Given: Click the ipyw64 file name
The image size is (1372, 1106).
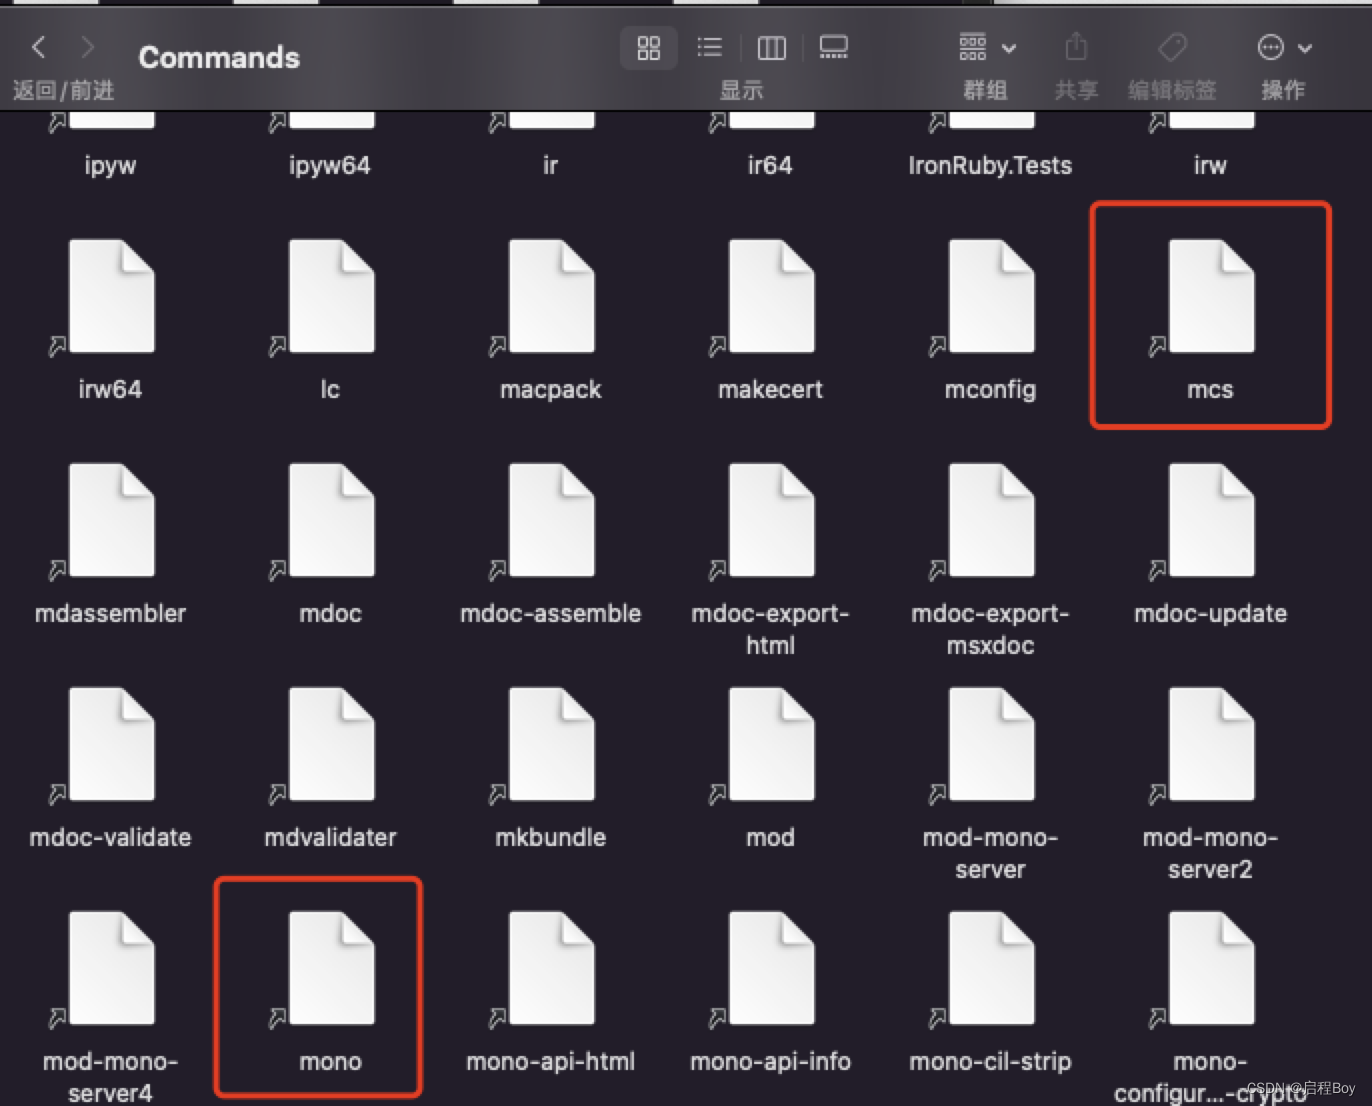Looking at the screenshot, I should point(330,166).
